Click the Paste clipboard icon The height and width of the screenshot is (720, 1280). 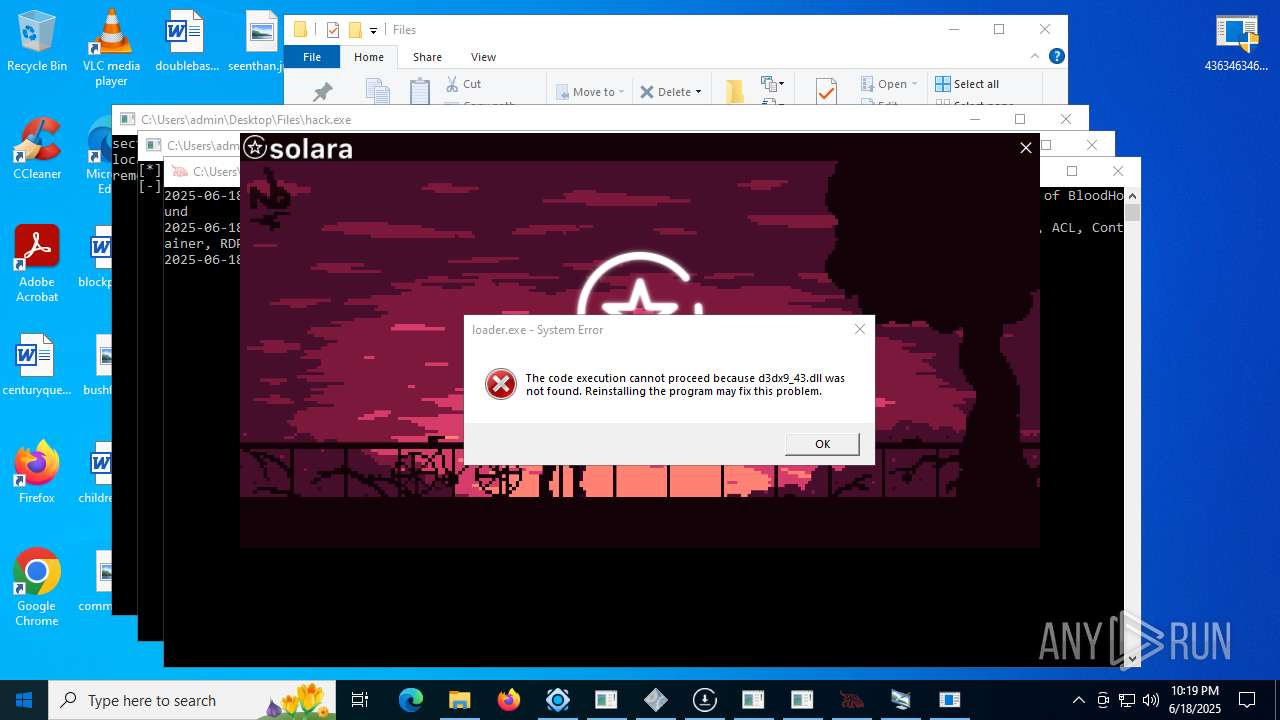point(420,91)
